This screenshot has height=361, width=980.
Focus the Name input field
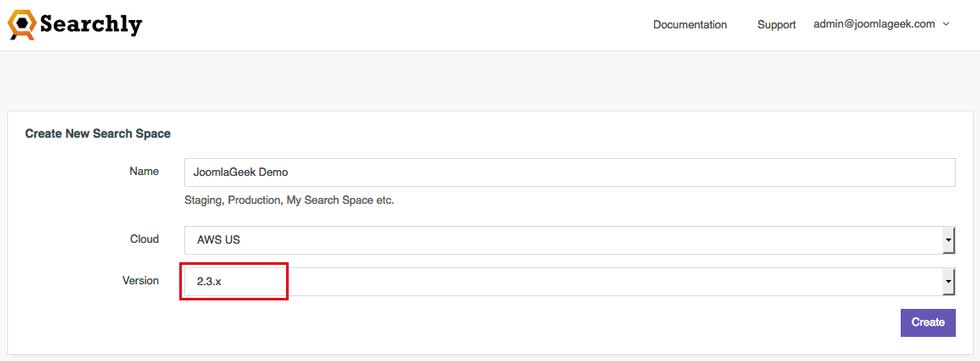tap(569, 172)
